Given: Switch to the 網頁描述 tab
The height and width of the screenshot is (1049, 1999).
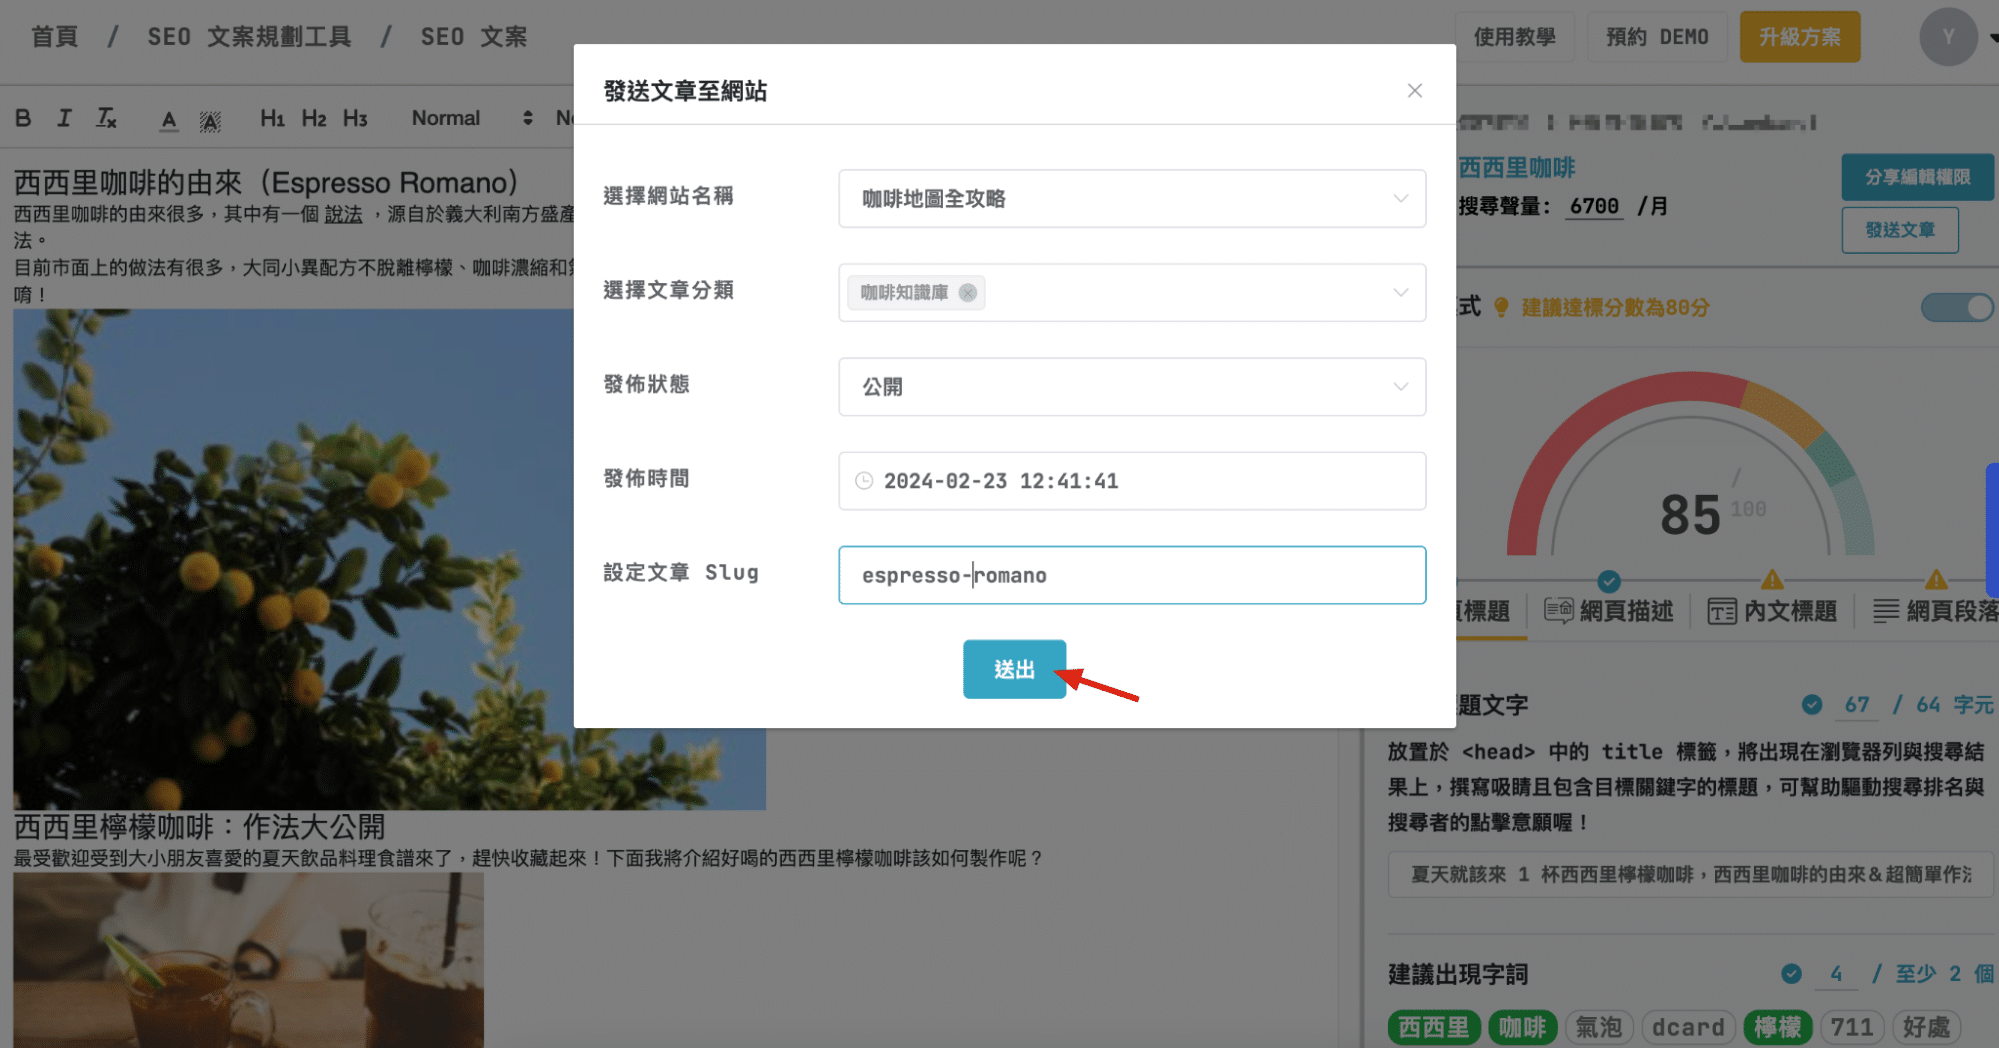Looking at the screenshot, I should (1609, 611).
